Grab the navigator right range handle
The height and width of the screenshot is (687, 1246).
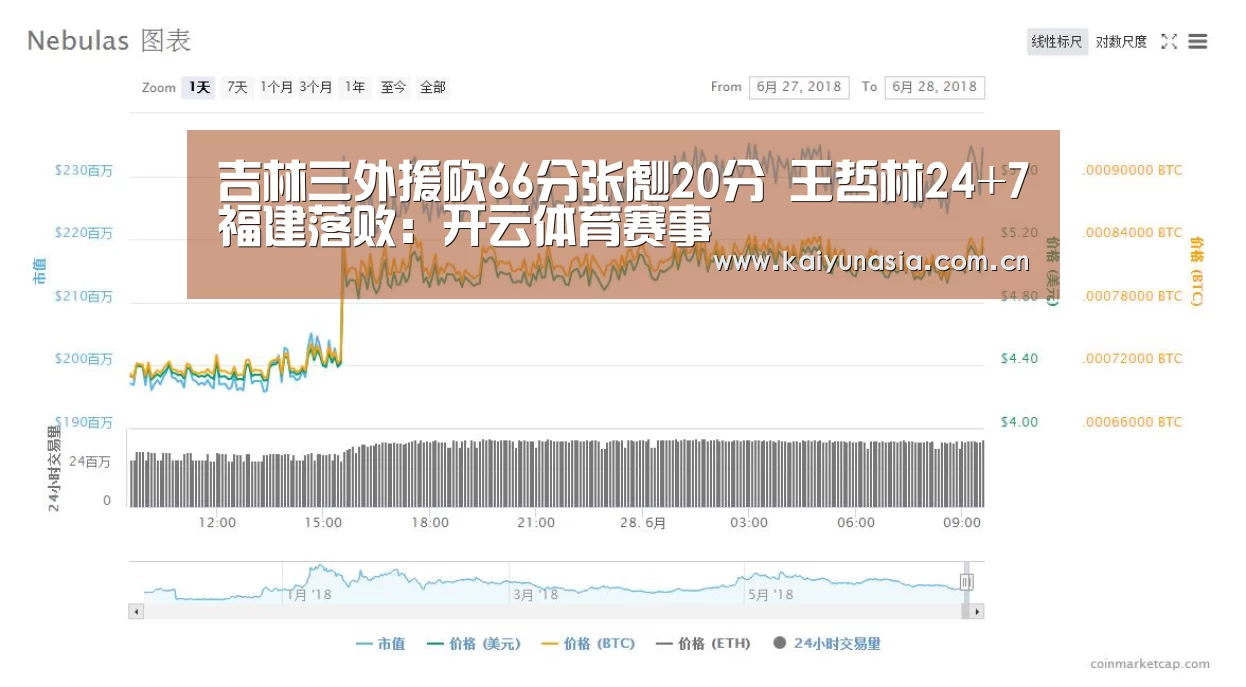point(966,581)
